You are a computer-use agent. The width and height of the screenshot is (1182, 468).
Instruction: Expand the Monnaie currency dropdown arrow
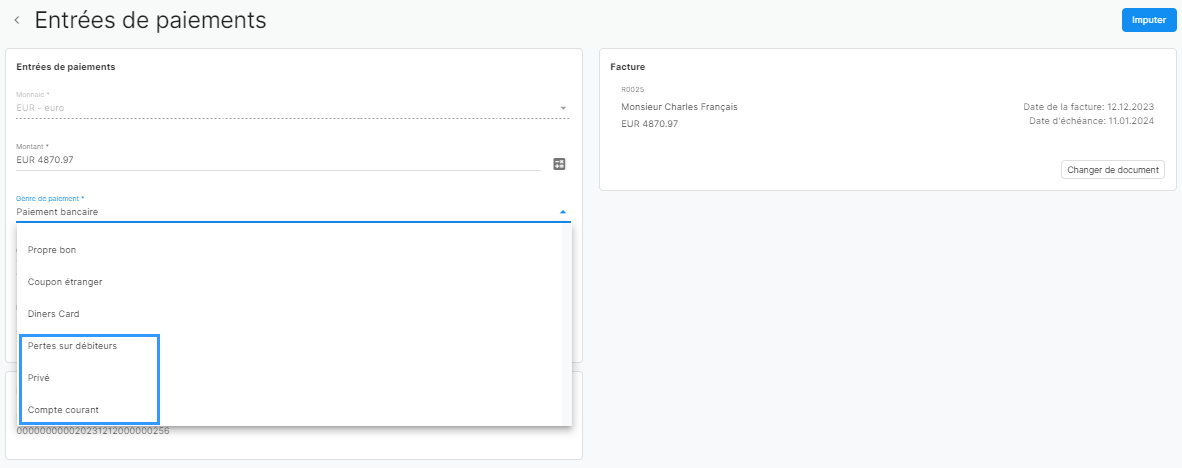tap(562, 109)
